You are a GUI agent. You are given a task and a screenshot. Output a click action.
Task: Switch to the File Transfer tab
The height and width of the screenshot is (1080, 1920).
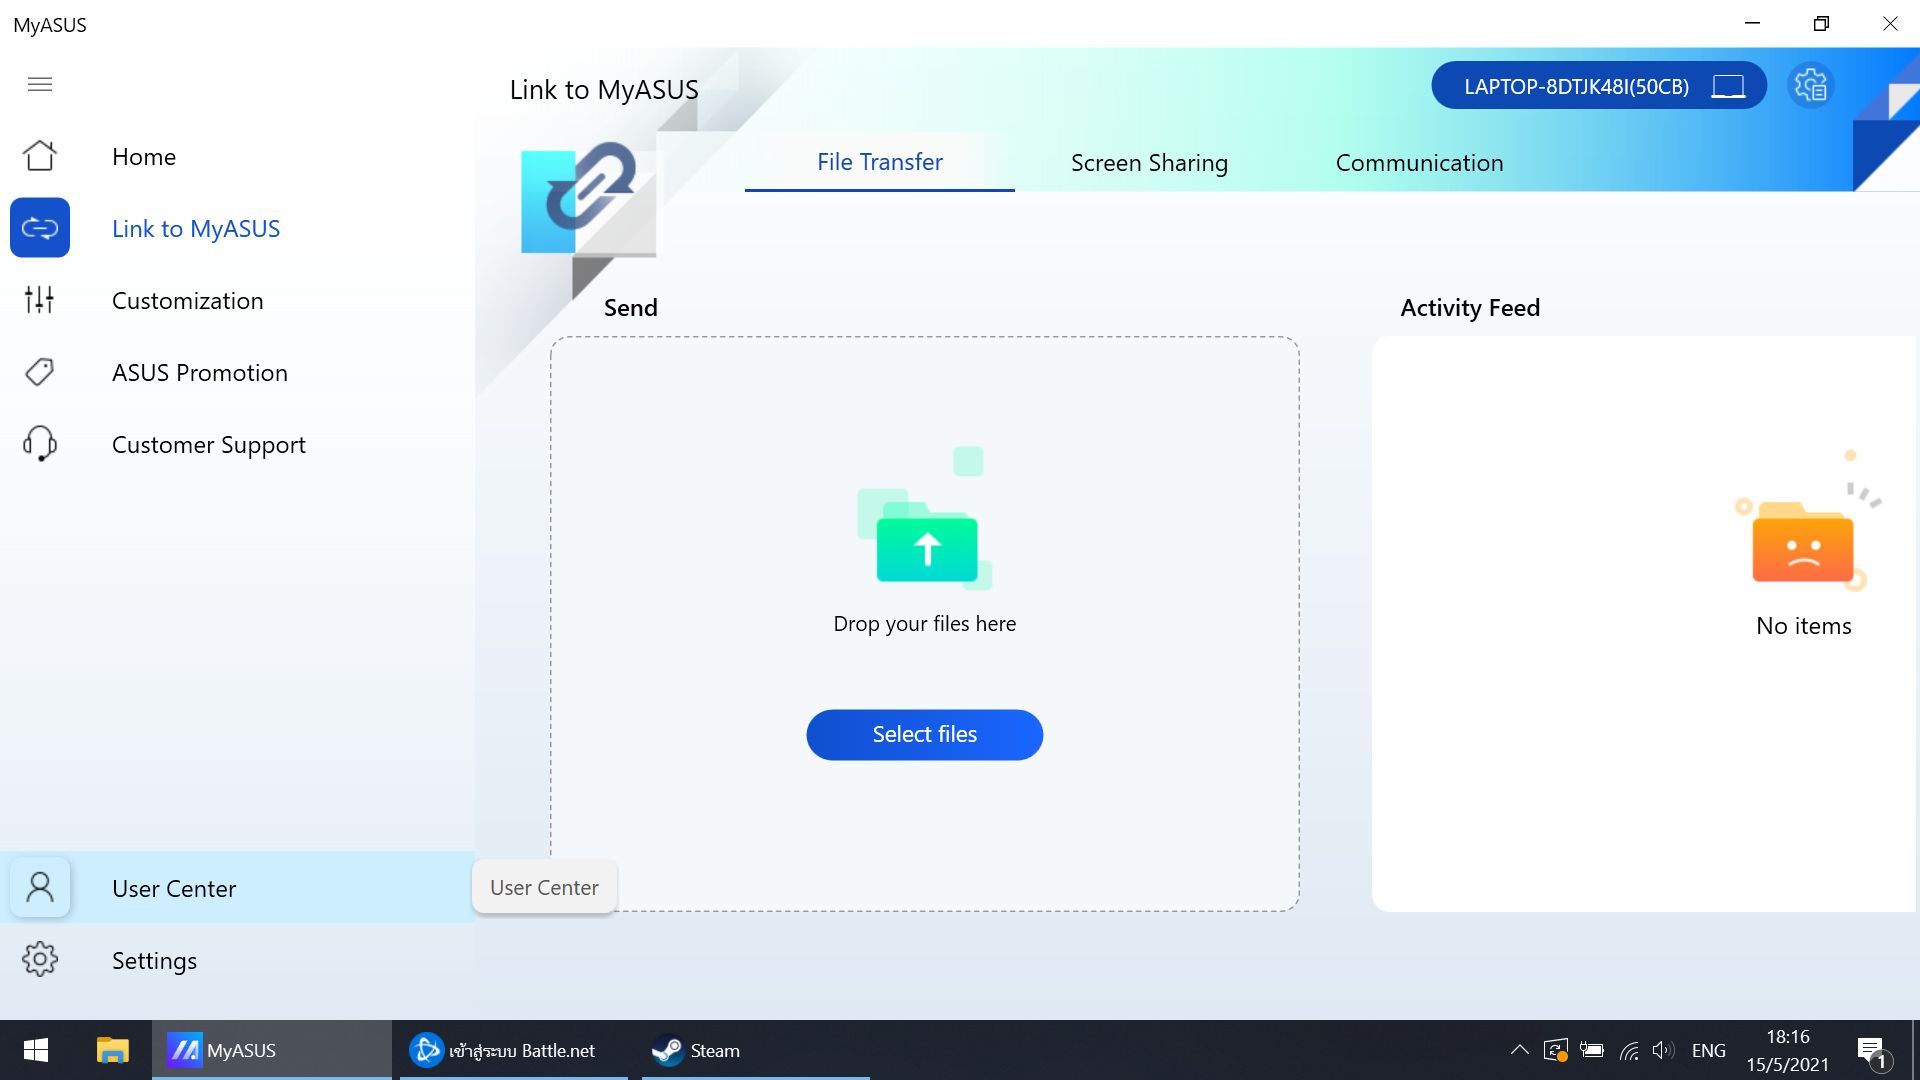pyautogui.click(x=880, y=162)
